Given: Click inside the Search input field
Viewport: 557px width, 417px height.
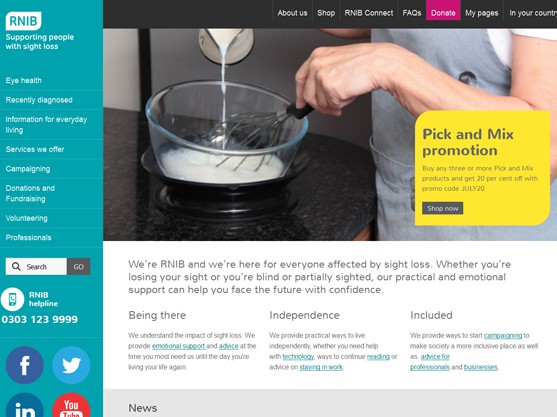Looking at the screenshot, I should [36, 266].
